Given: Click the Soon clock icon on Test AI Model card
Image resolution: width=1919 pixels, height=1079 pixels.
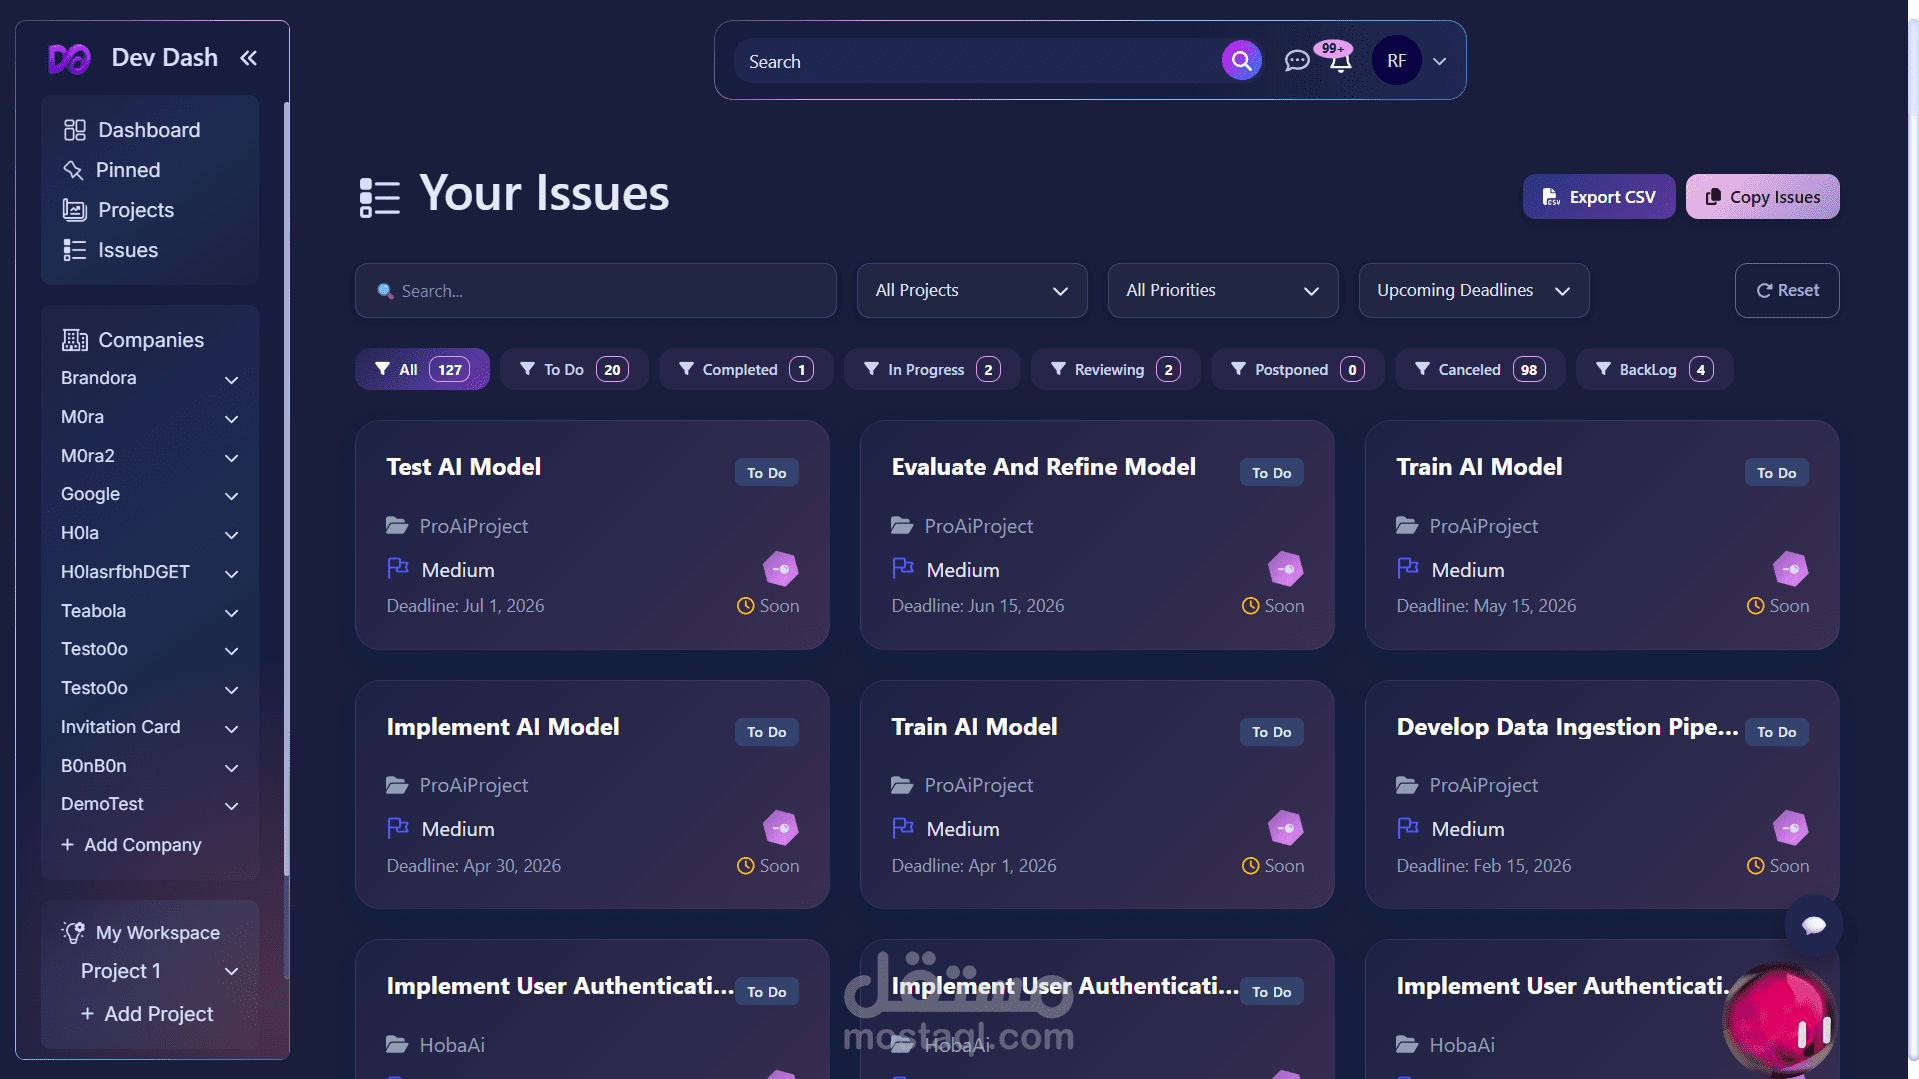Looking at the screenshot, I should 745,606.
